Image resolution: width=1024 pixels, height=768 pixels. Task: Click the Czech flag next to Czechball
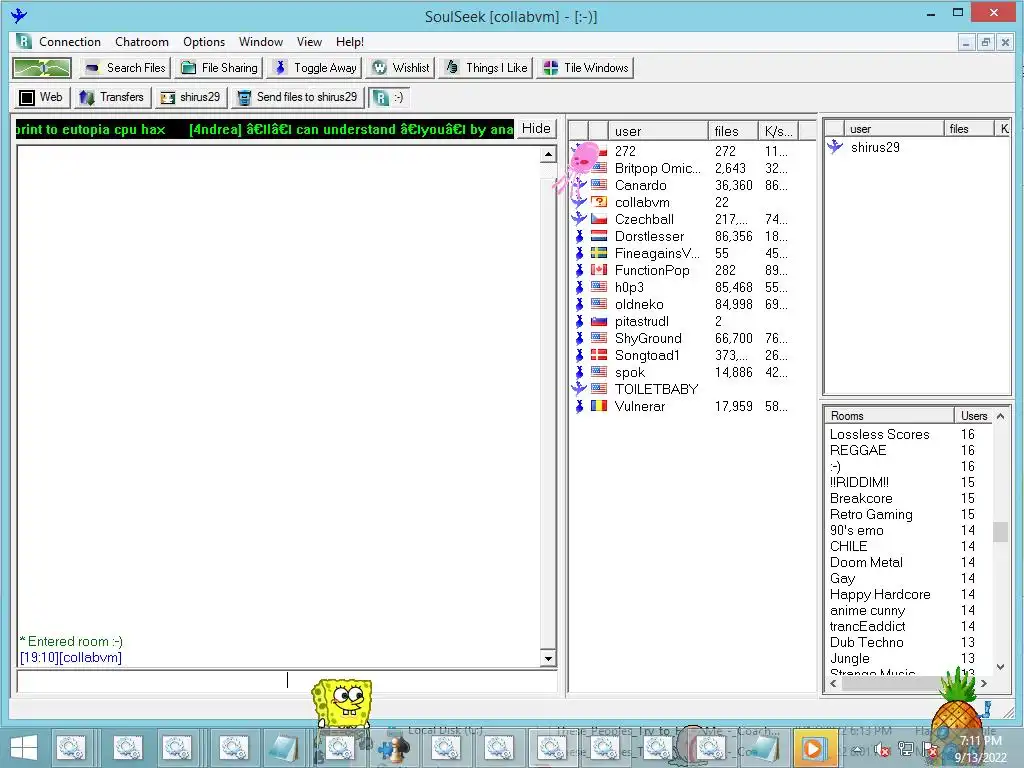pyautogui.click(x=599, y=219)
